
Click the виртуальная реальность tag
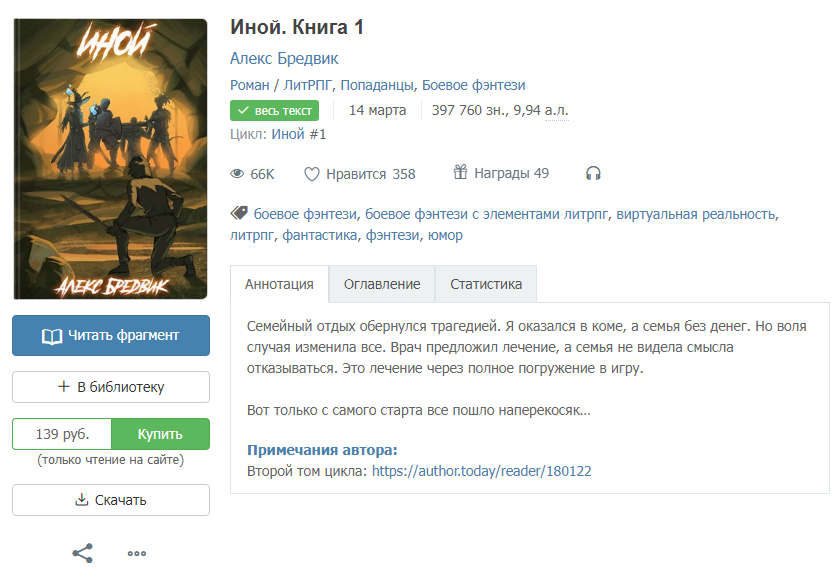tap(695, 214)
